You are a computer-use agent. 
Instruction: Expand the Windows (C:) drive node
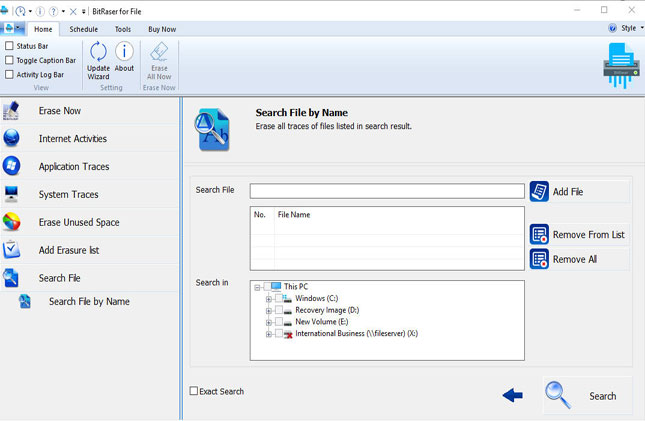click(269, 299)
